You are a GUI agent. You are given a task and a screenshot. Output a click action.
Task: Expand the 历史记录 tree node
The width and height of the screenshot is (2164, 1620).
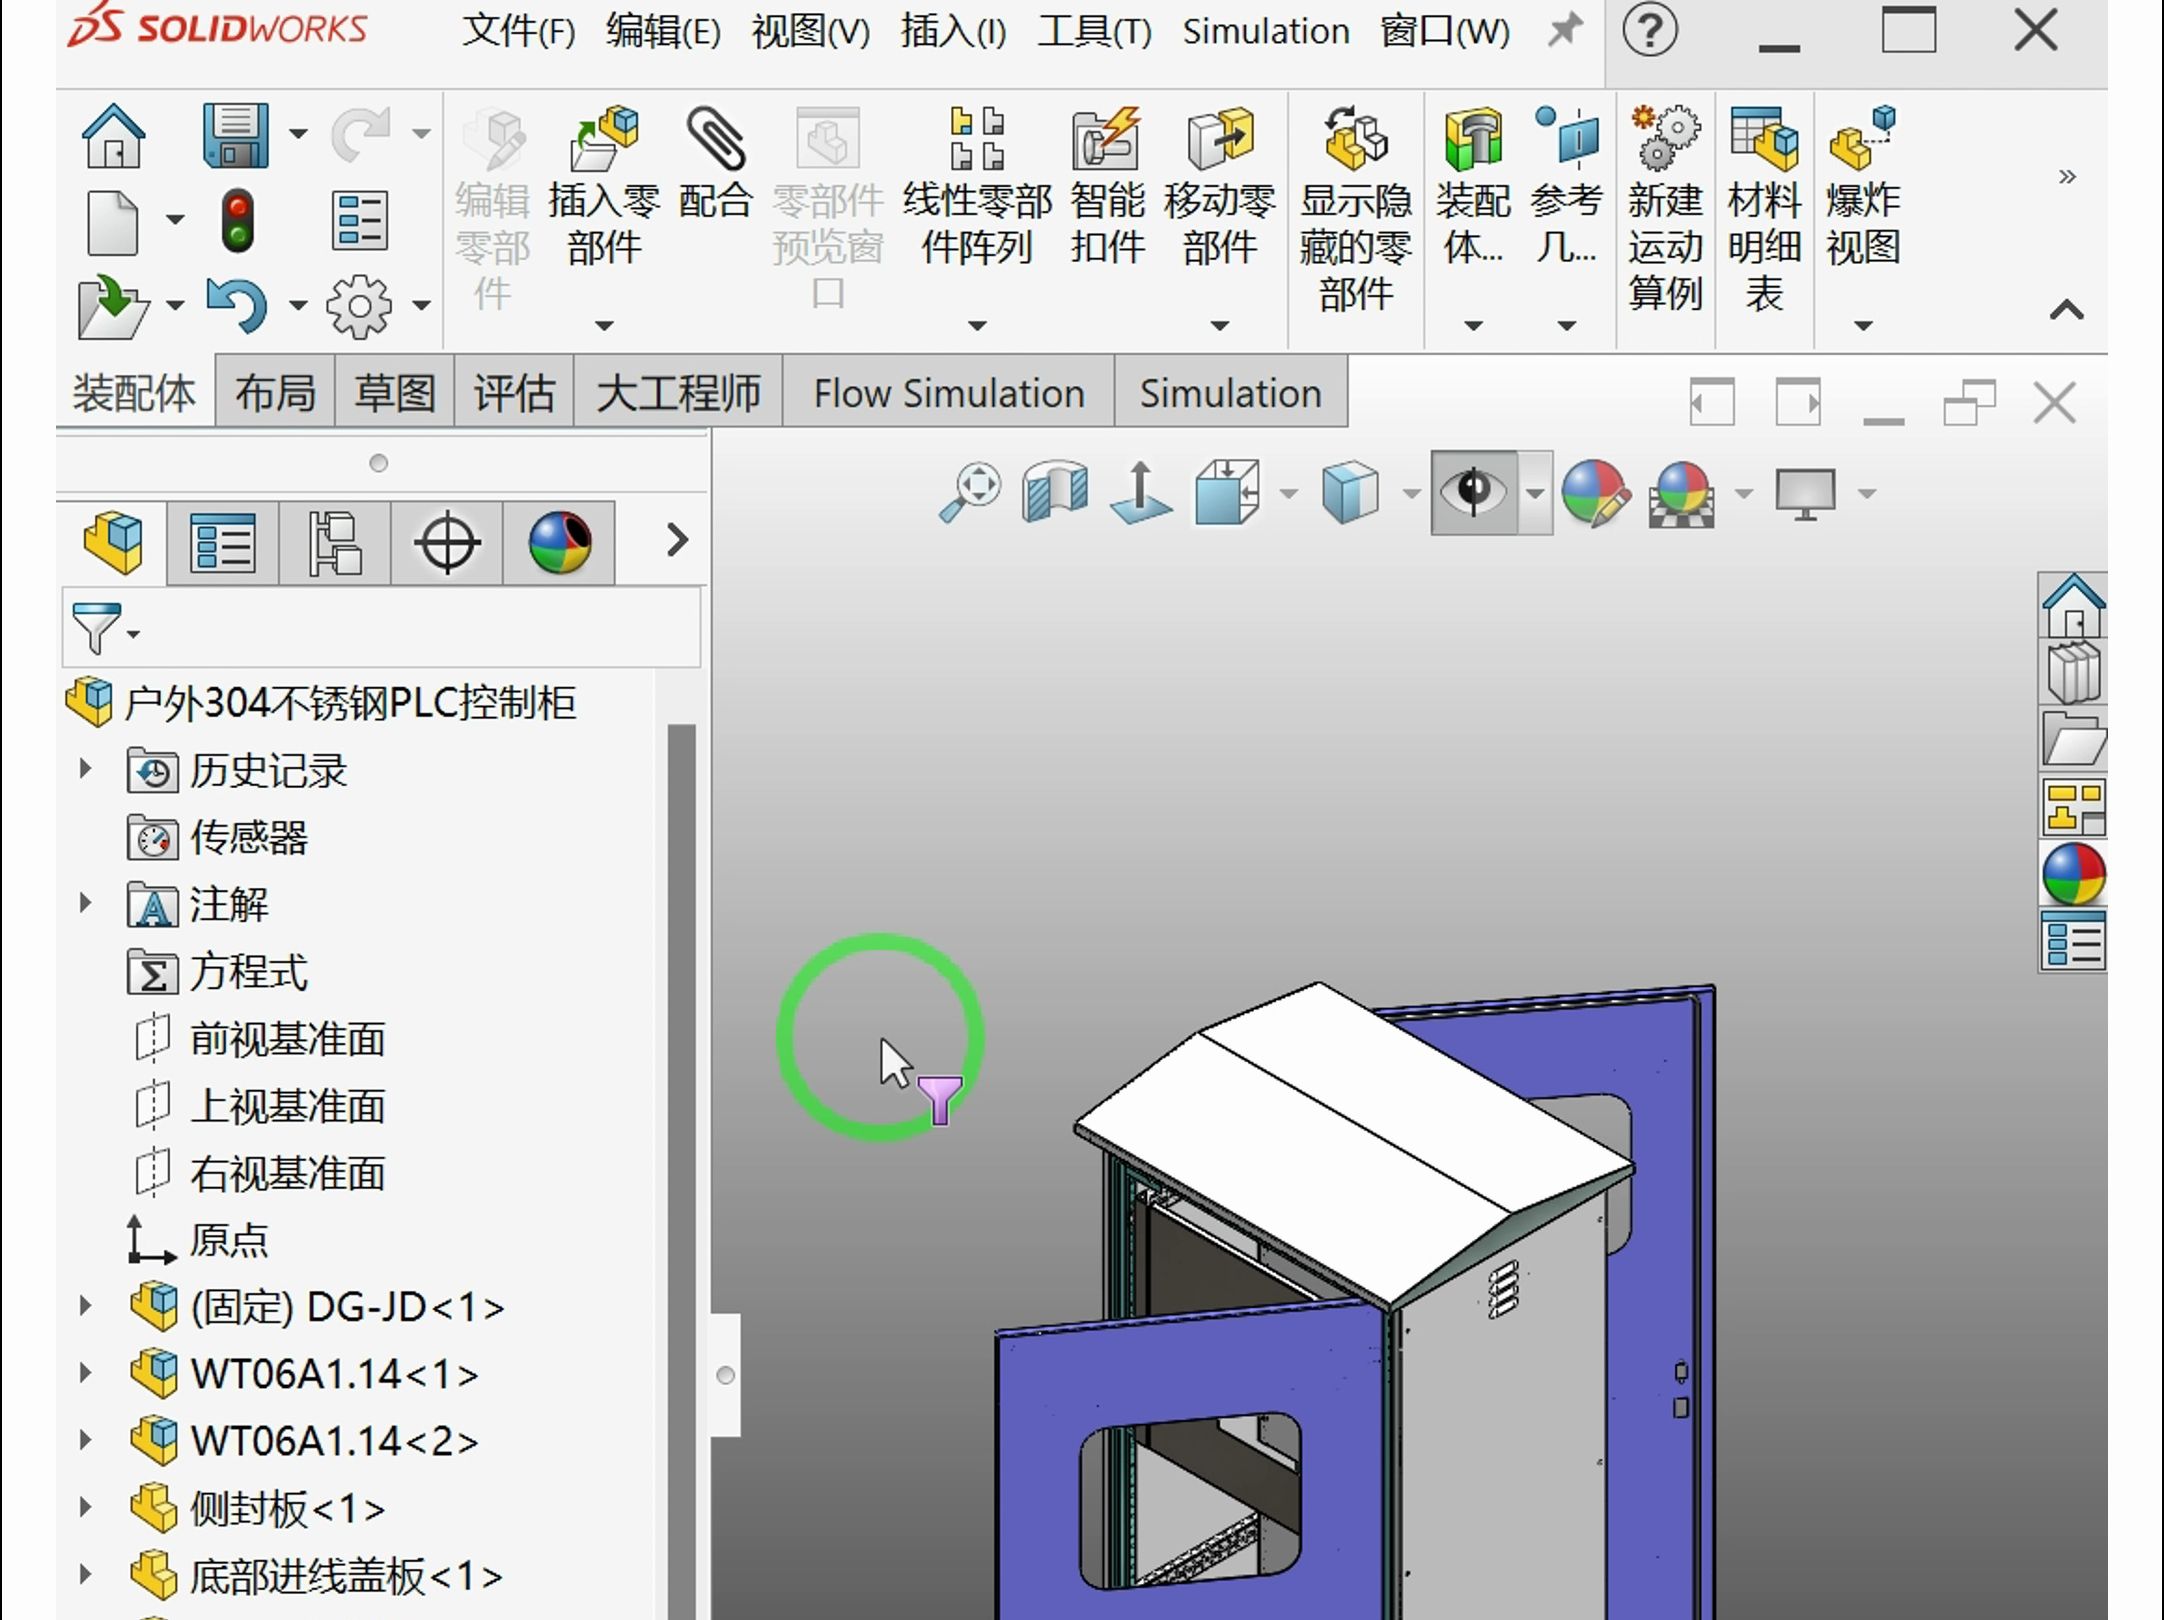[85, 769]
